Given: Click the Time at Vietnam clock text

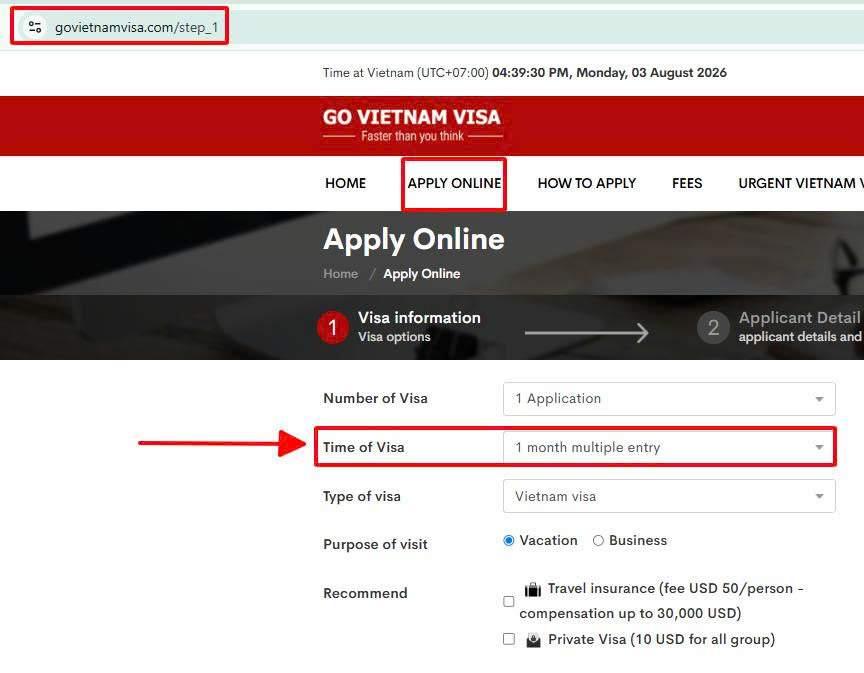Looking at the screenshot, I should click(x=525, y=73).
